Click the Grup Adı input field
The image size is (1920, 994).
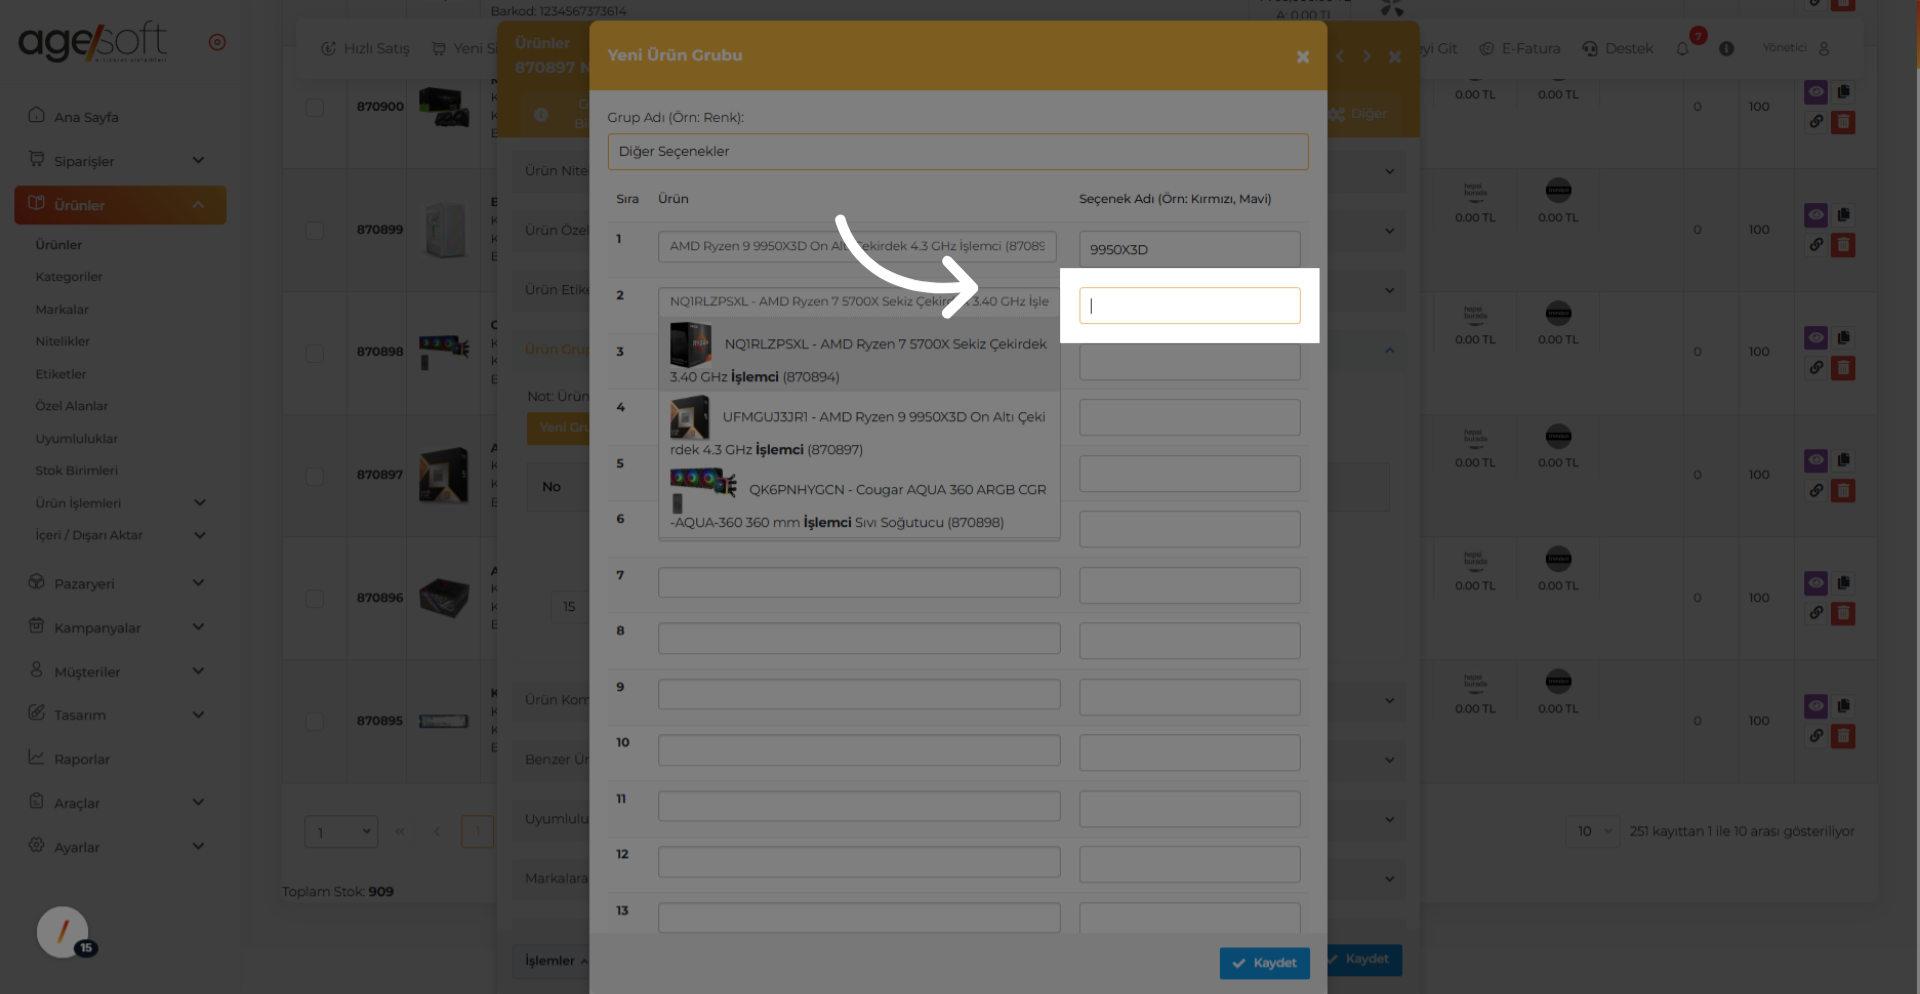click(x=958, y=152)
